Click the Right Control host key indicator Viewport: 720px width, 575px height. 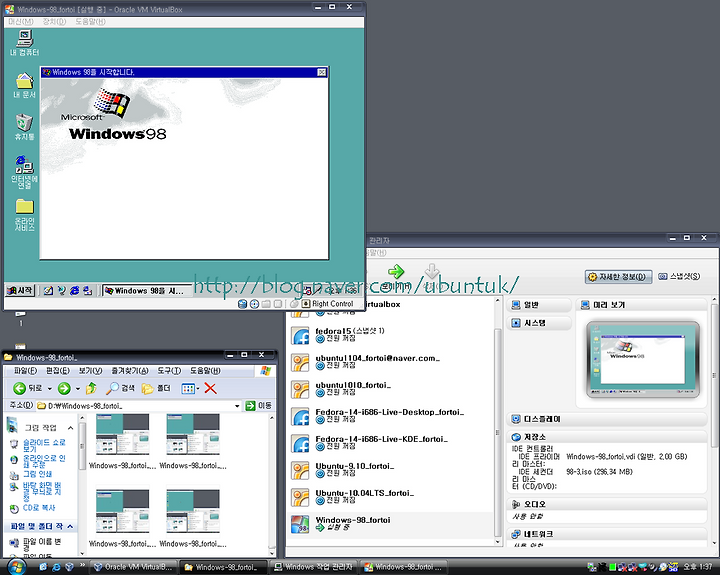328,304
